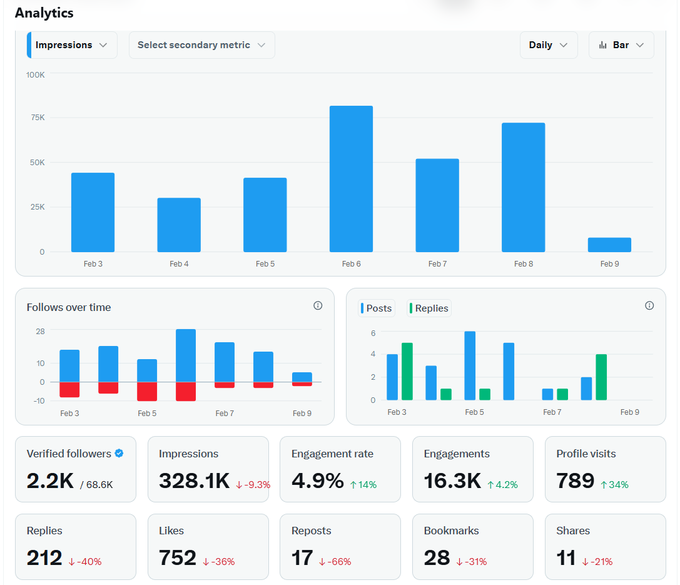680x585 pixels.
Task: Open the Profile visits stat card
Action: [x=605, y=470]
